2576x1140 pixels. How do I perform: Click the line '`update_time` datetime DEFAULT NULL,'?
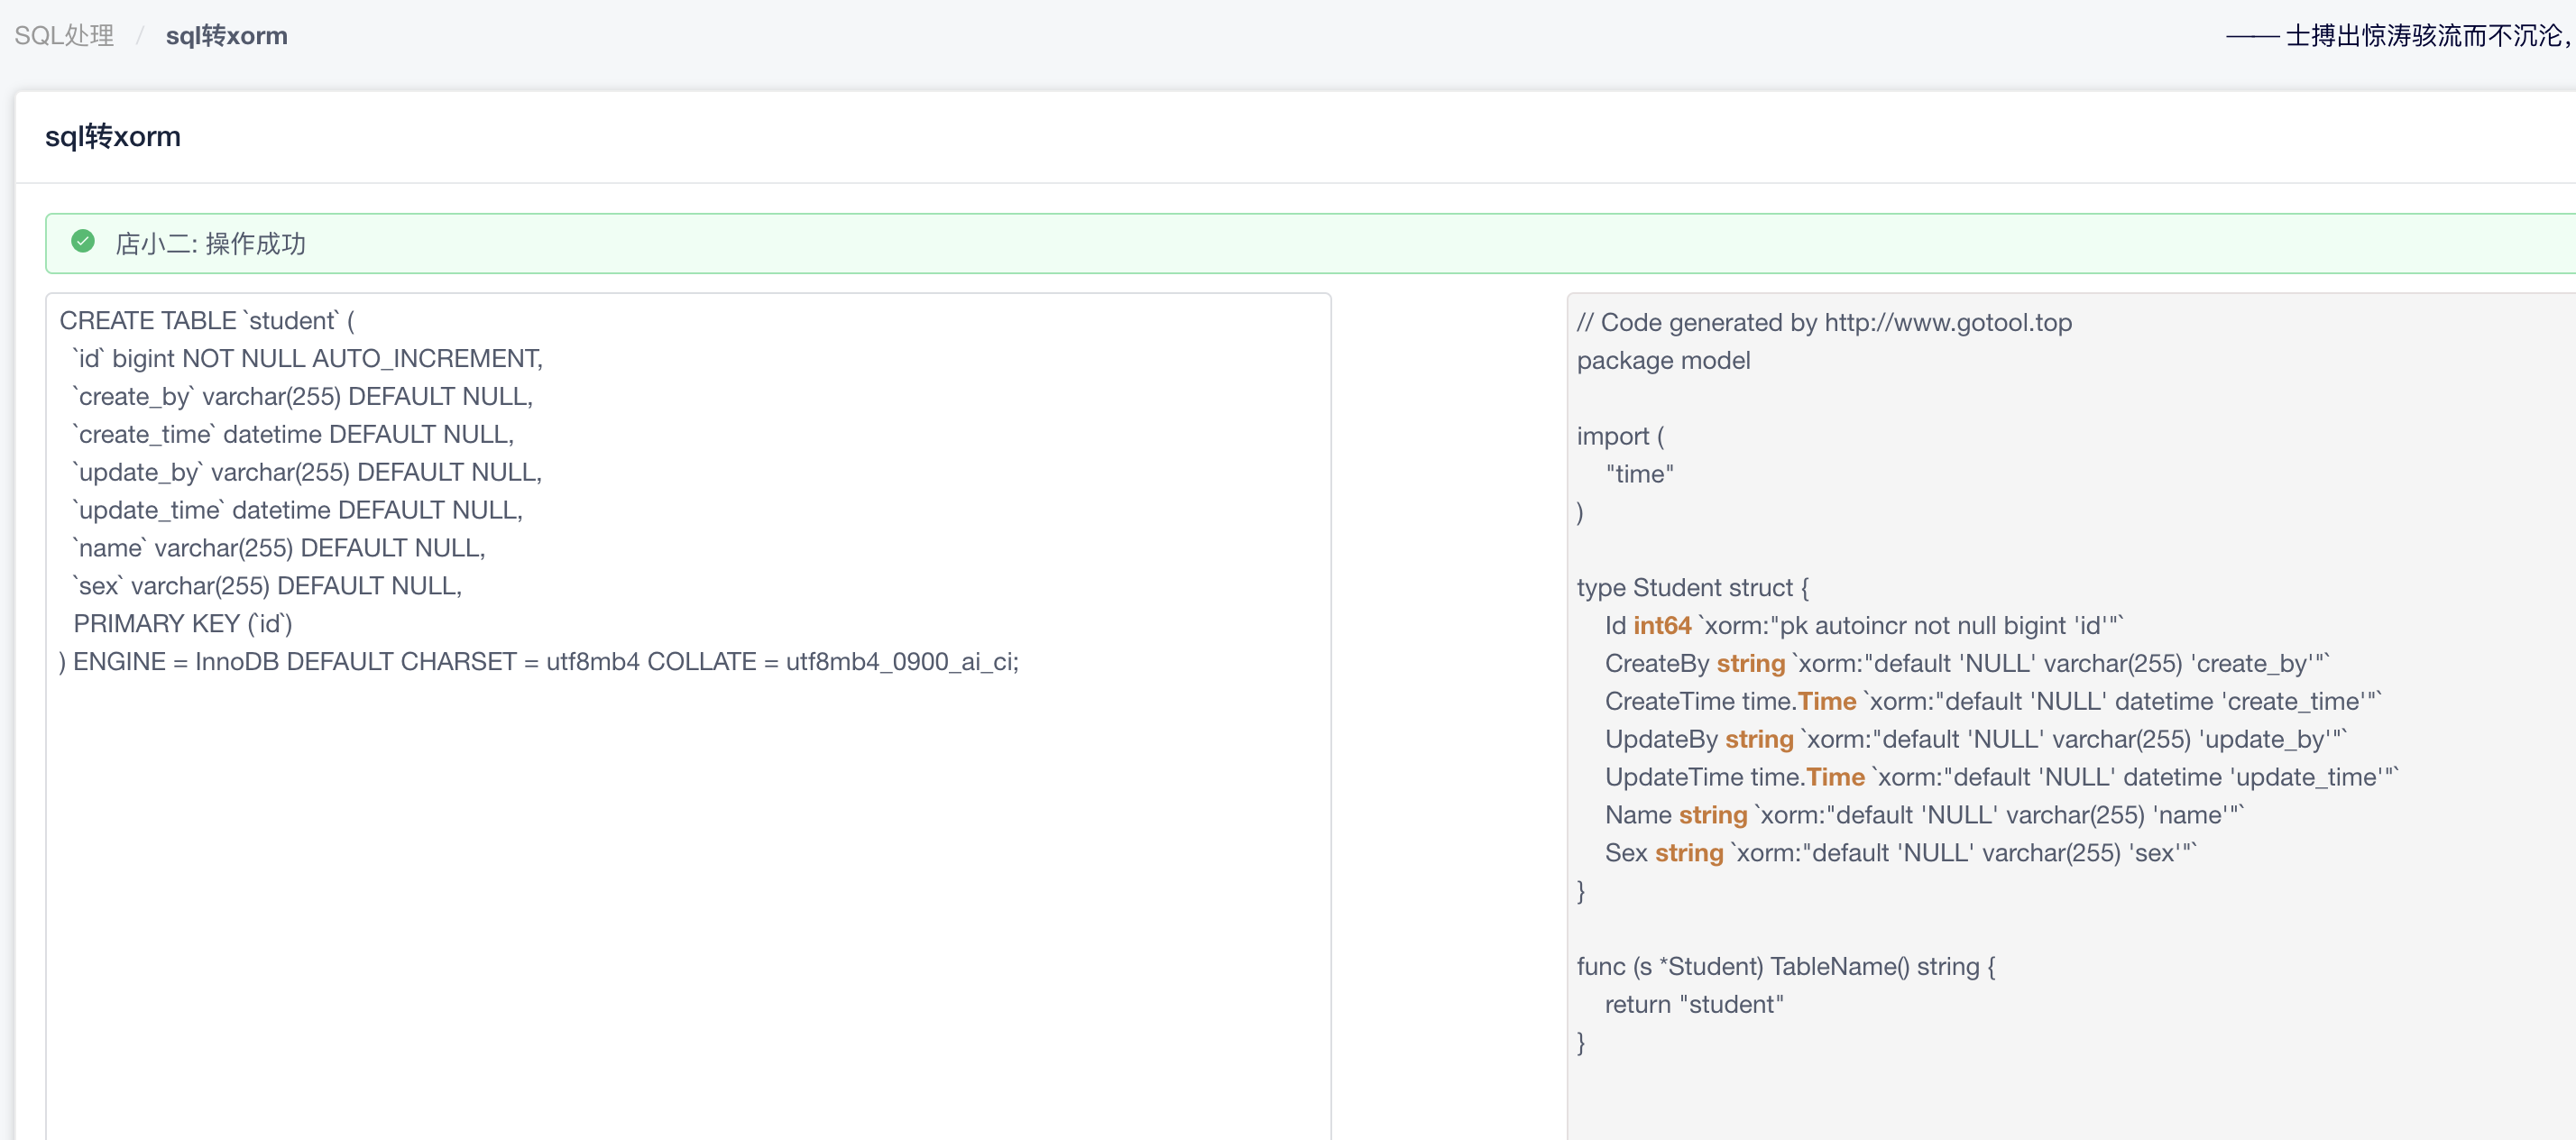pyautogui.click(x=298, y=511)
